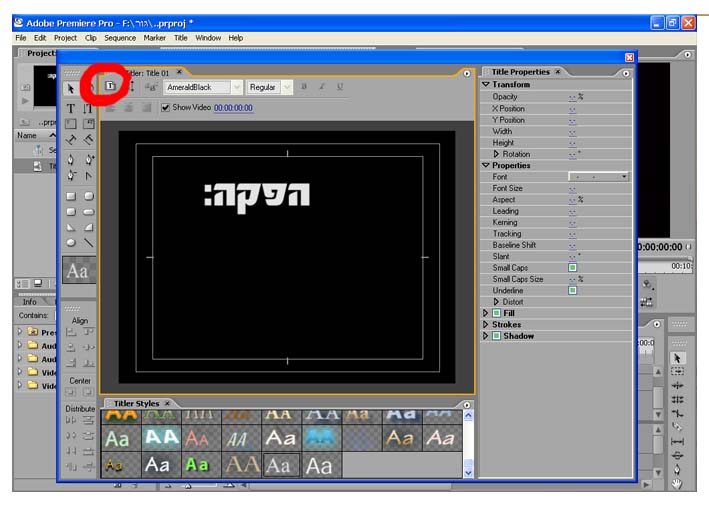
Task: Switch to the Info tab in main window
Action: [30, 301]
